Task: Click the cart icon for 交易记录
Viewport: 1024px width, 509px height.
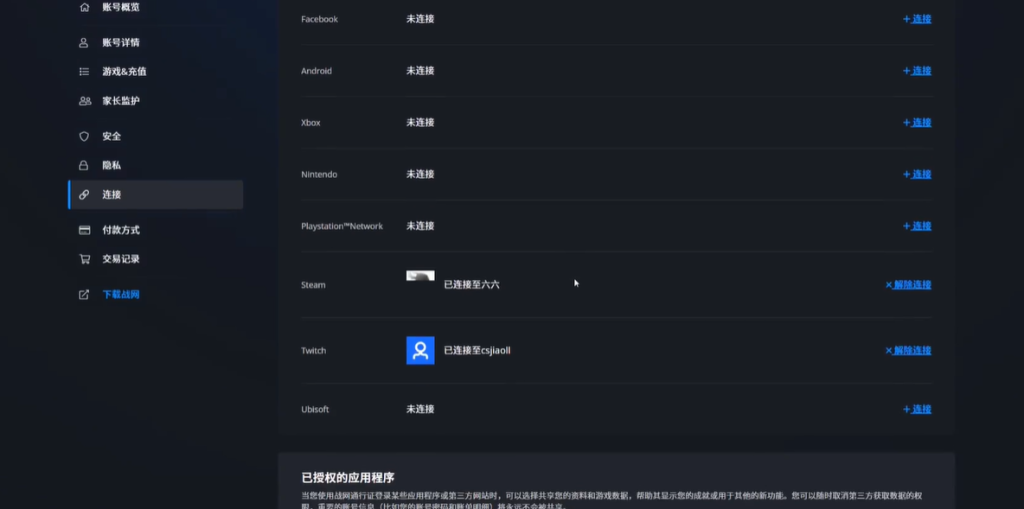Action: coord(84,259)
